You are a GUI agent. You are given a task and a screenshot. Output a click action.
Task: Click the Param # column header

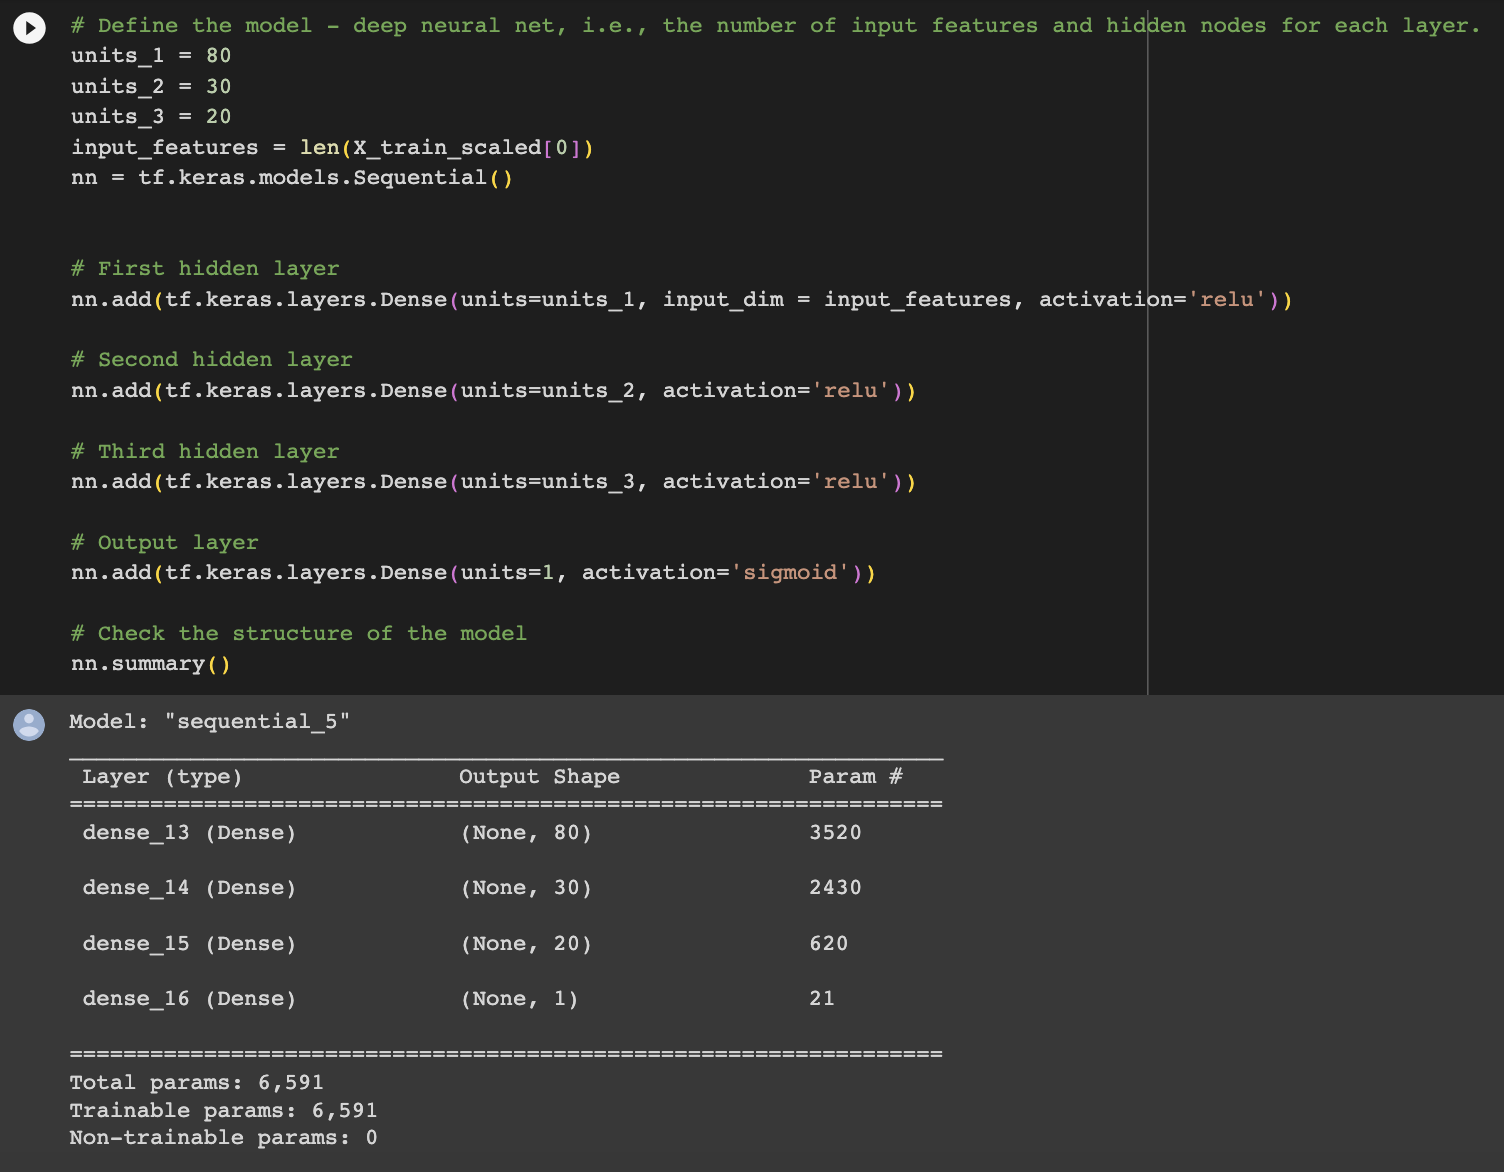click(856, 776)
